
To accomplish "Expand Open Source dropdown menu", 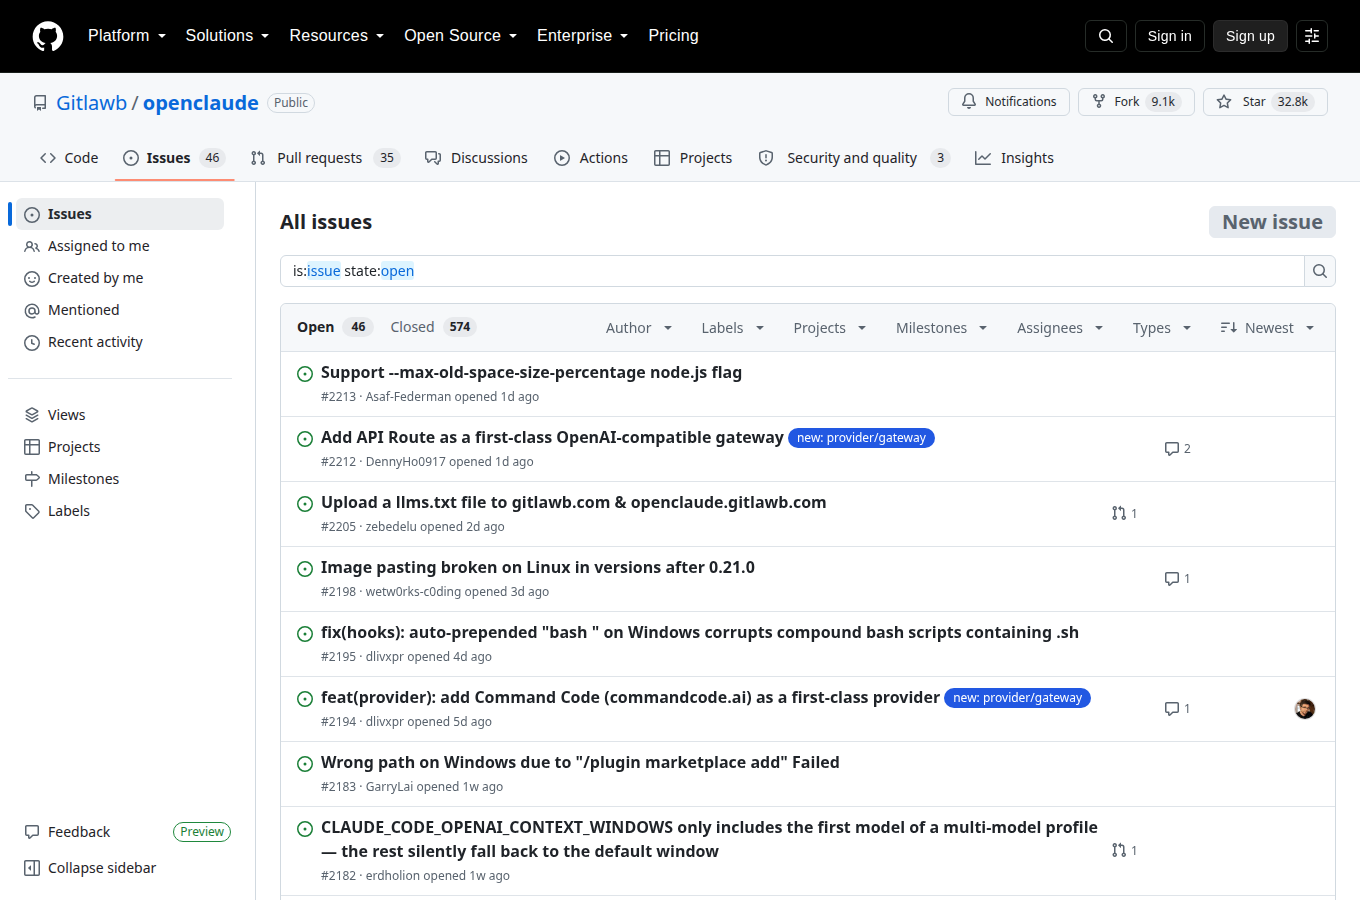I will tap(460, 36).
